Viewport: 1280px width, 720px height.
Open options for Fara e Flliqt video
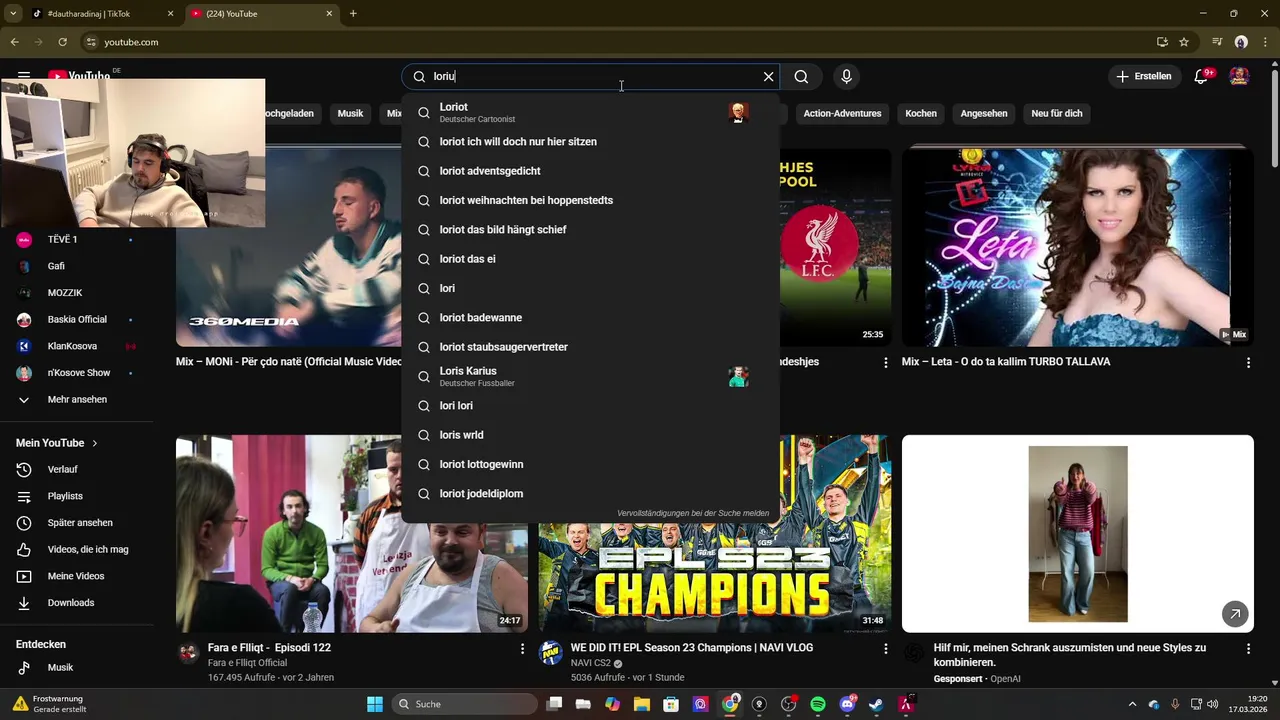point(522,649)
